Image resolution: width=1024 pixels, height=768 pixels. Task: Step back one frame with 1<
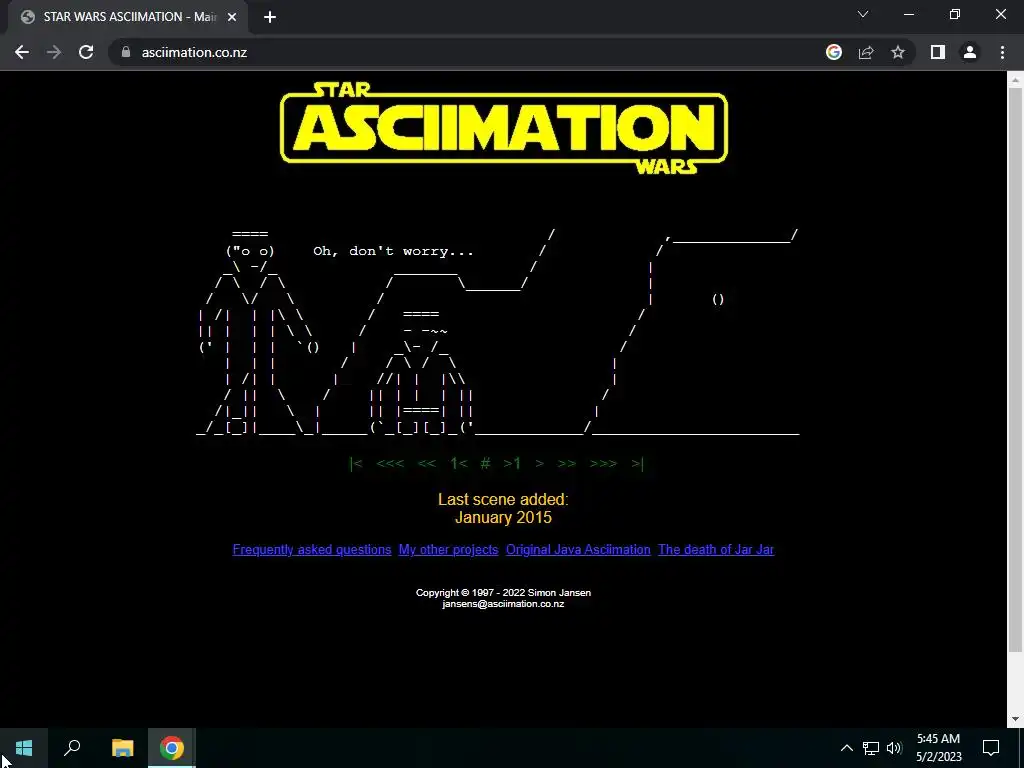(458, 464)
